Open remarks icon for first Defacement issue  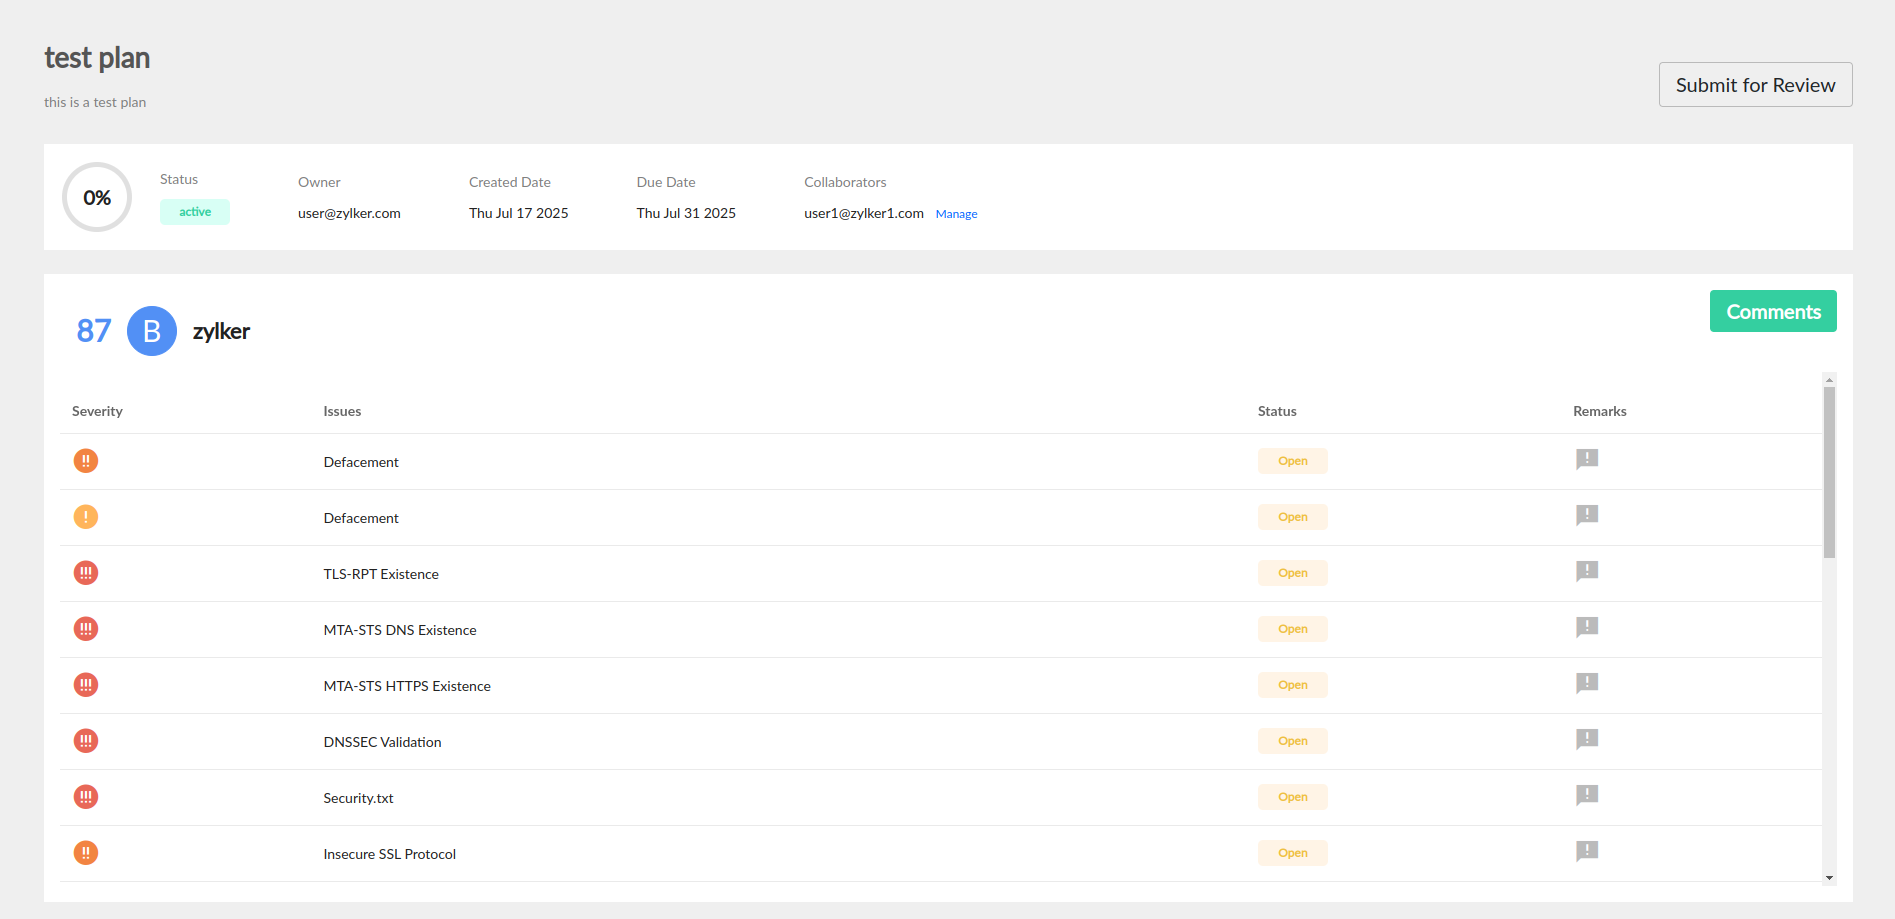tap(1586, 459)
